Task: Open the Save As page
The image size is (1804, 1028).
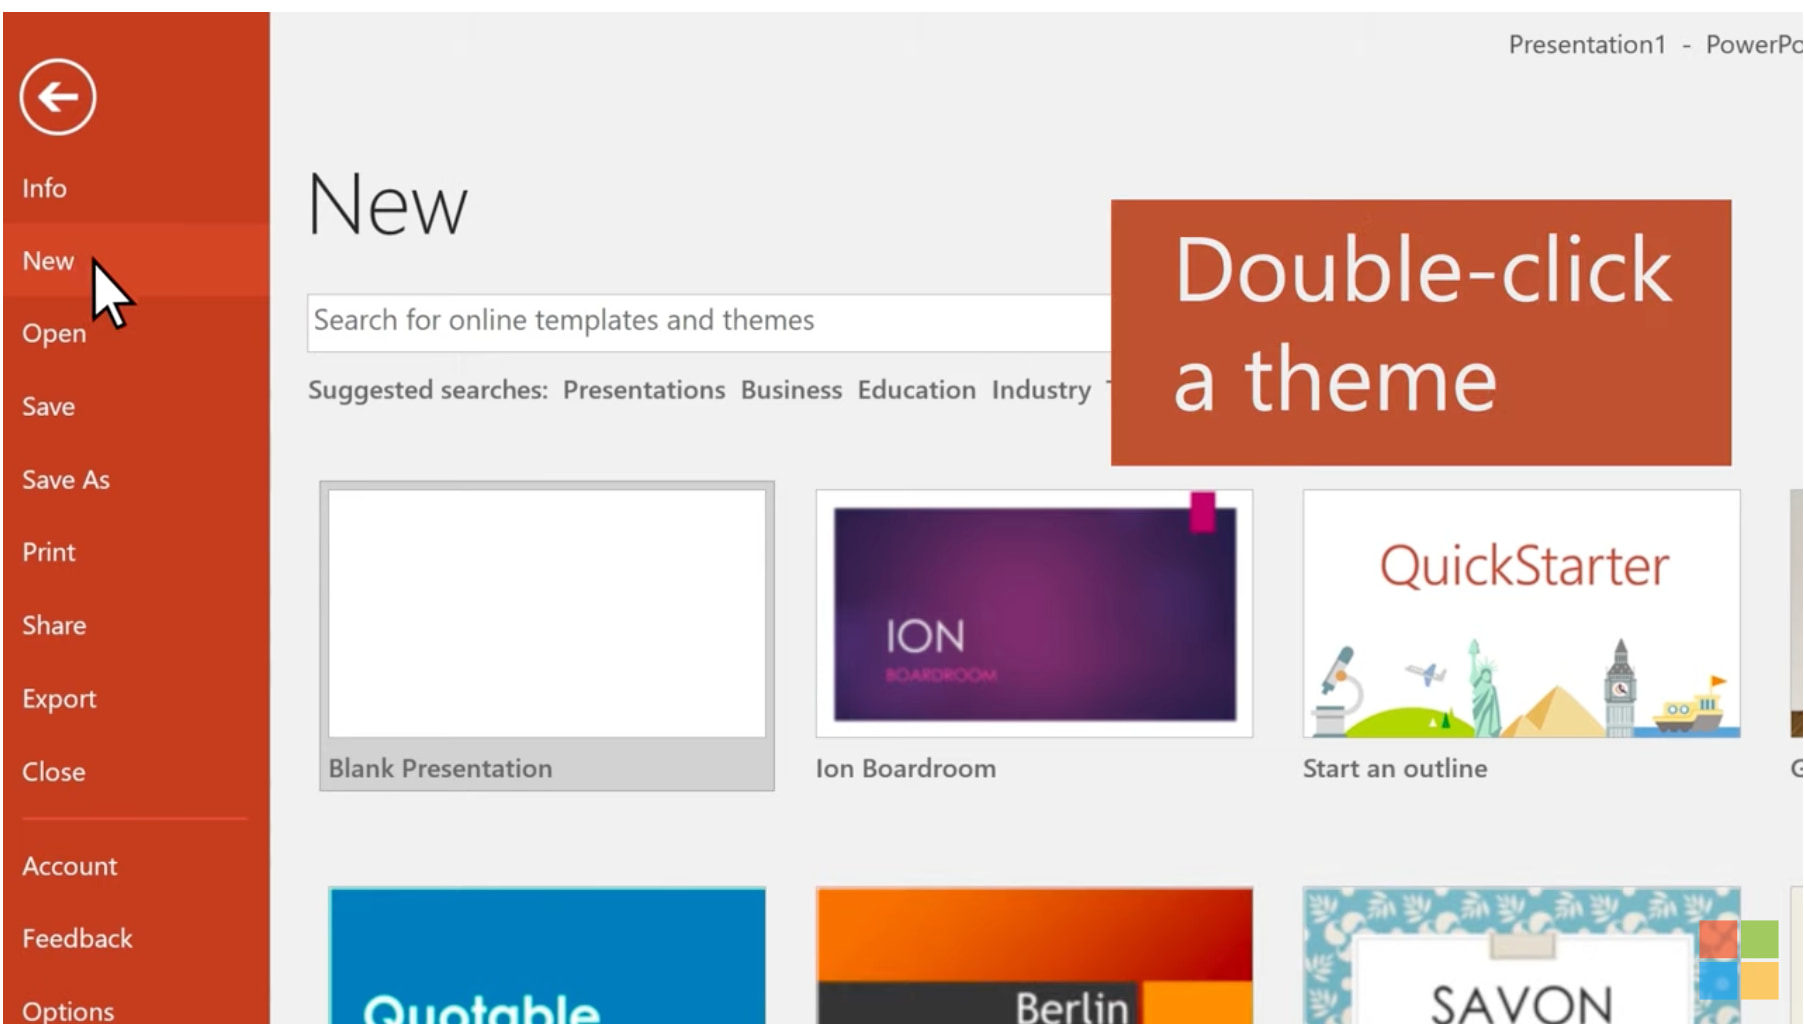Action: (66, 480)
